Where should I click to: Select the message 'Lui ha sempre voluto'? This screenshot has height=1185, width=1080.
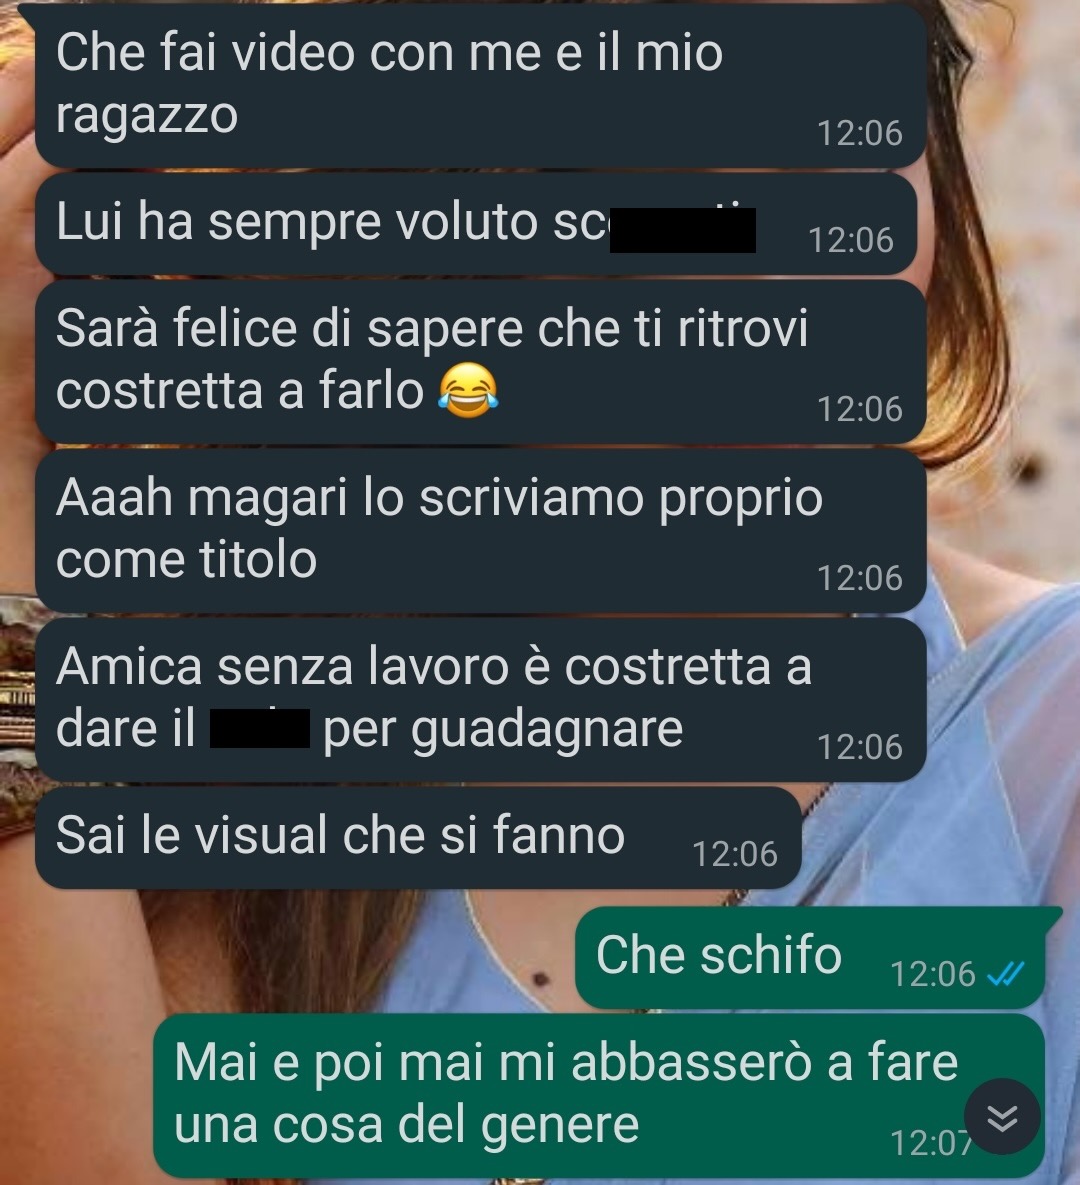coord(476,224)
